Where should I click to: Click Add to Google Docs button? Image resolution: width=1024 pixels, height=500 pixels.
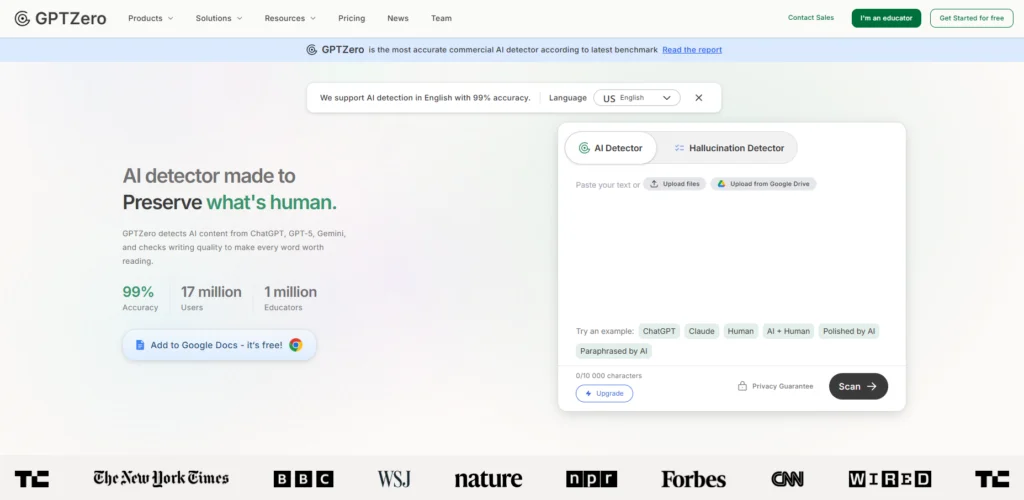click(x=219, y=345)
